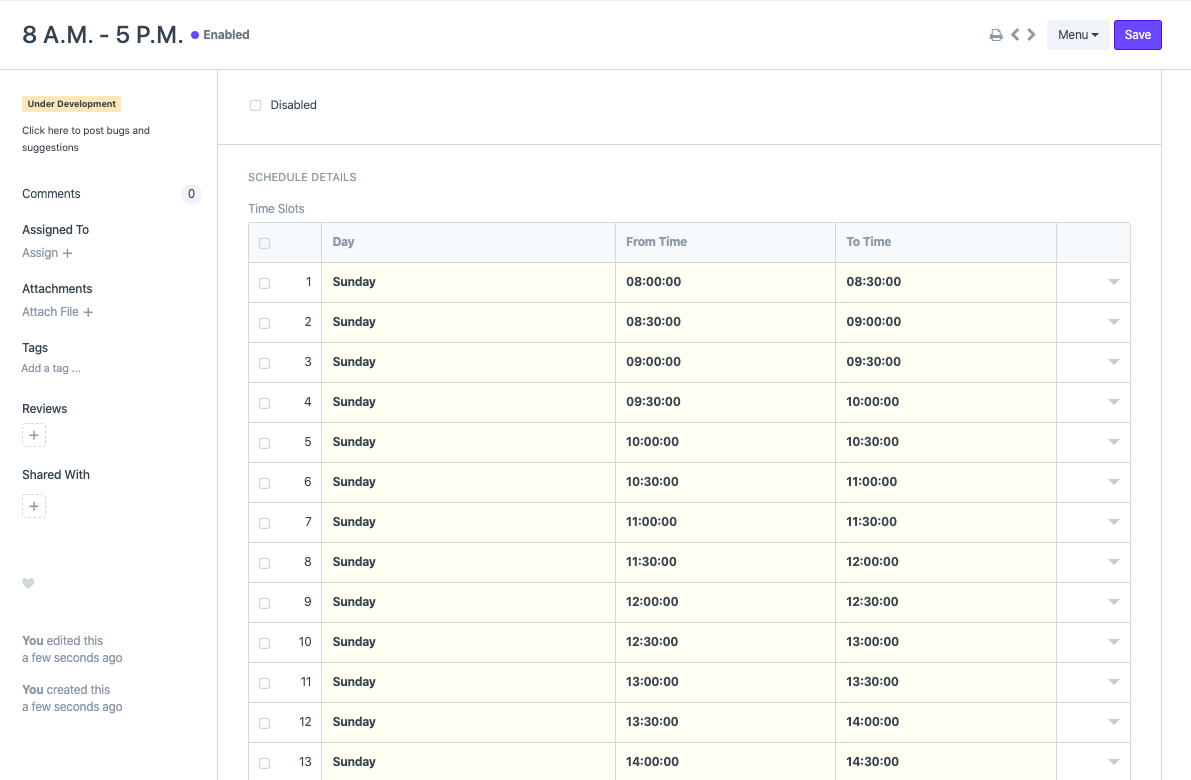Open the Menu dropdown in the header

pyautogui.click(x=1077, y=34)
